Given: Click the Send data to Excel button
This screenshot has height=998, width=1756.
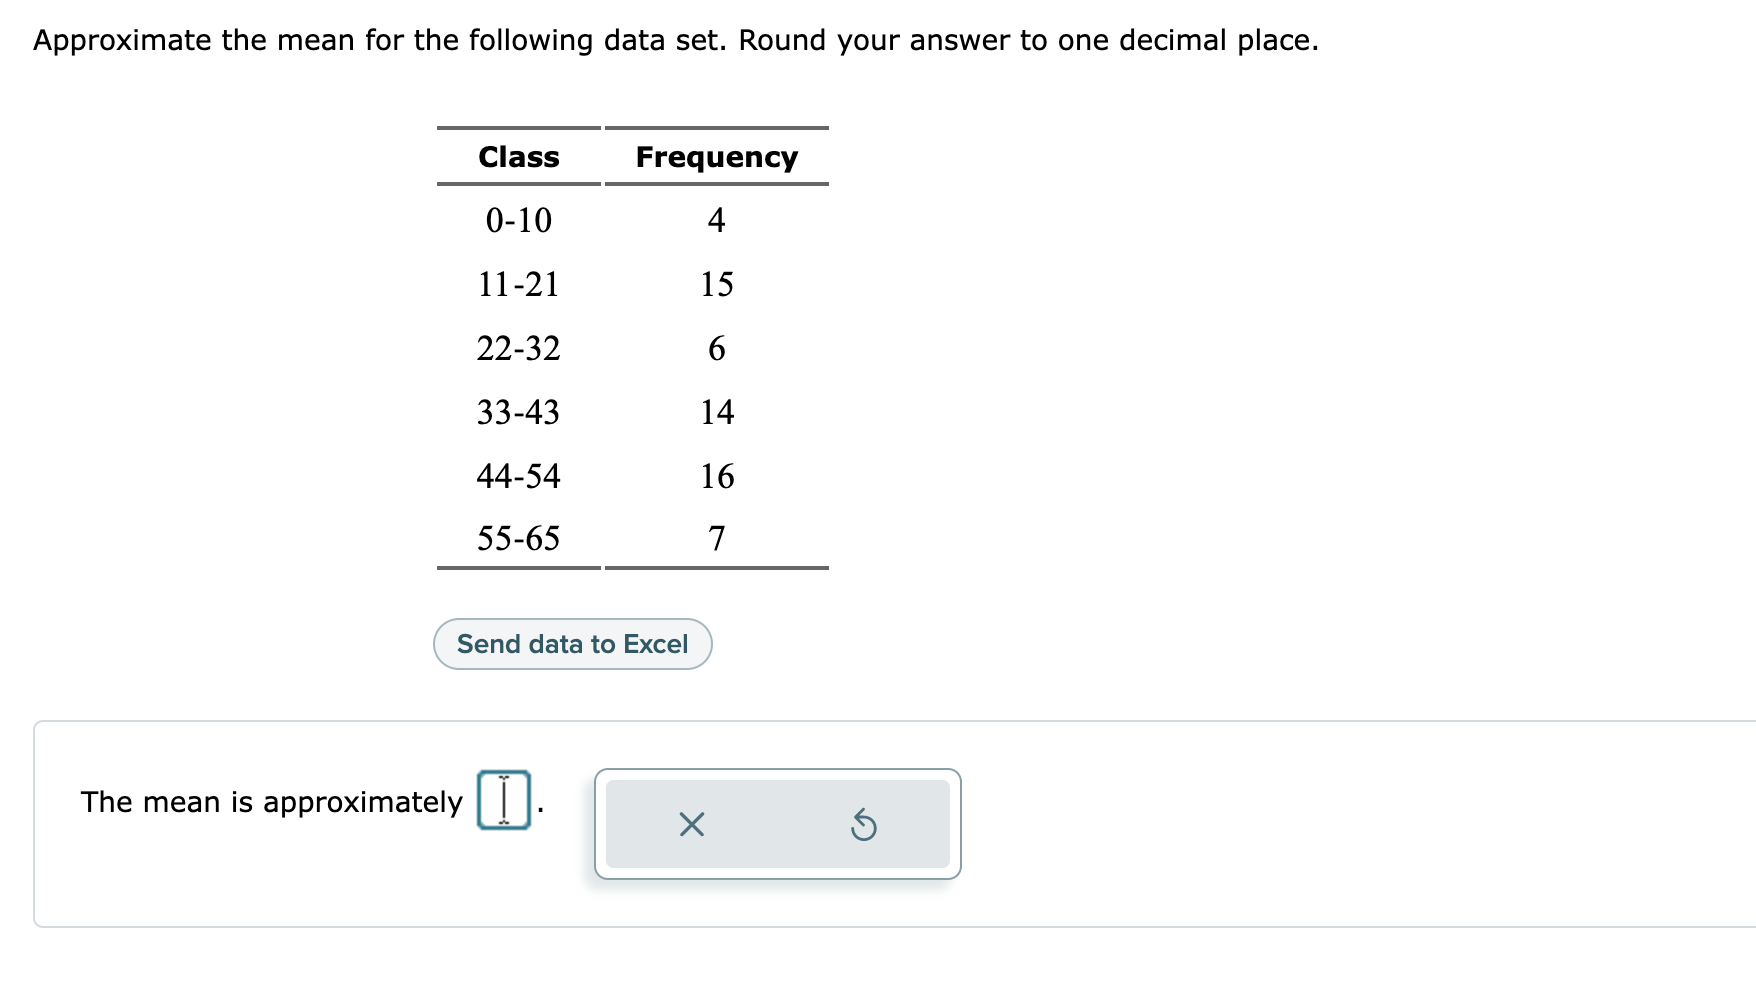Looking at the screenshot, I should coord(572,644).
